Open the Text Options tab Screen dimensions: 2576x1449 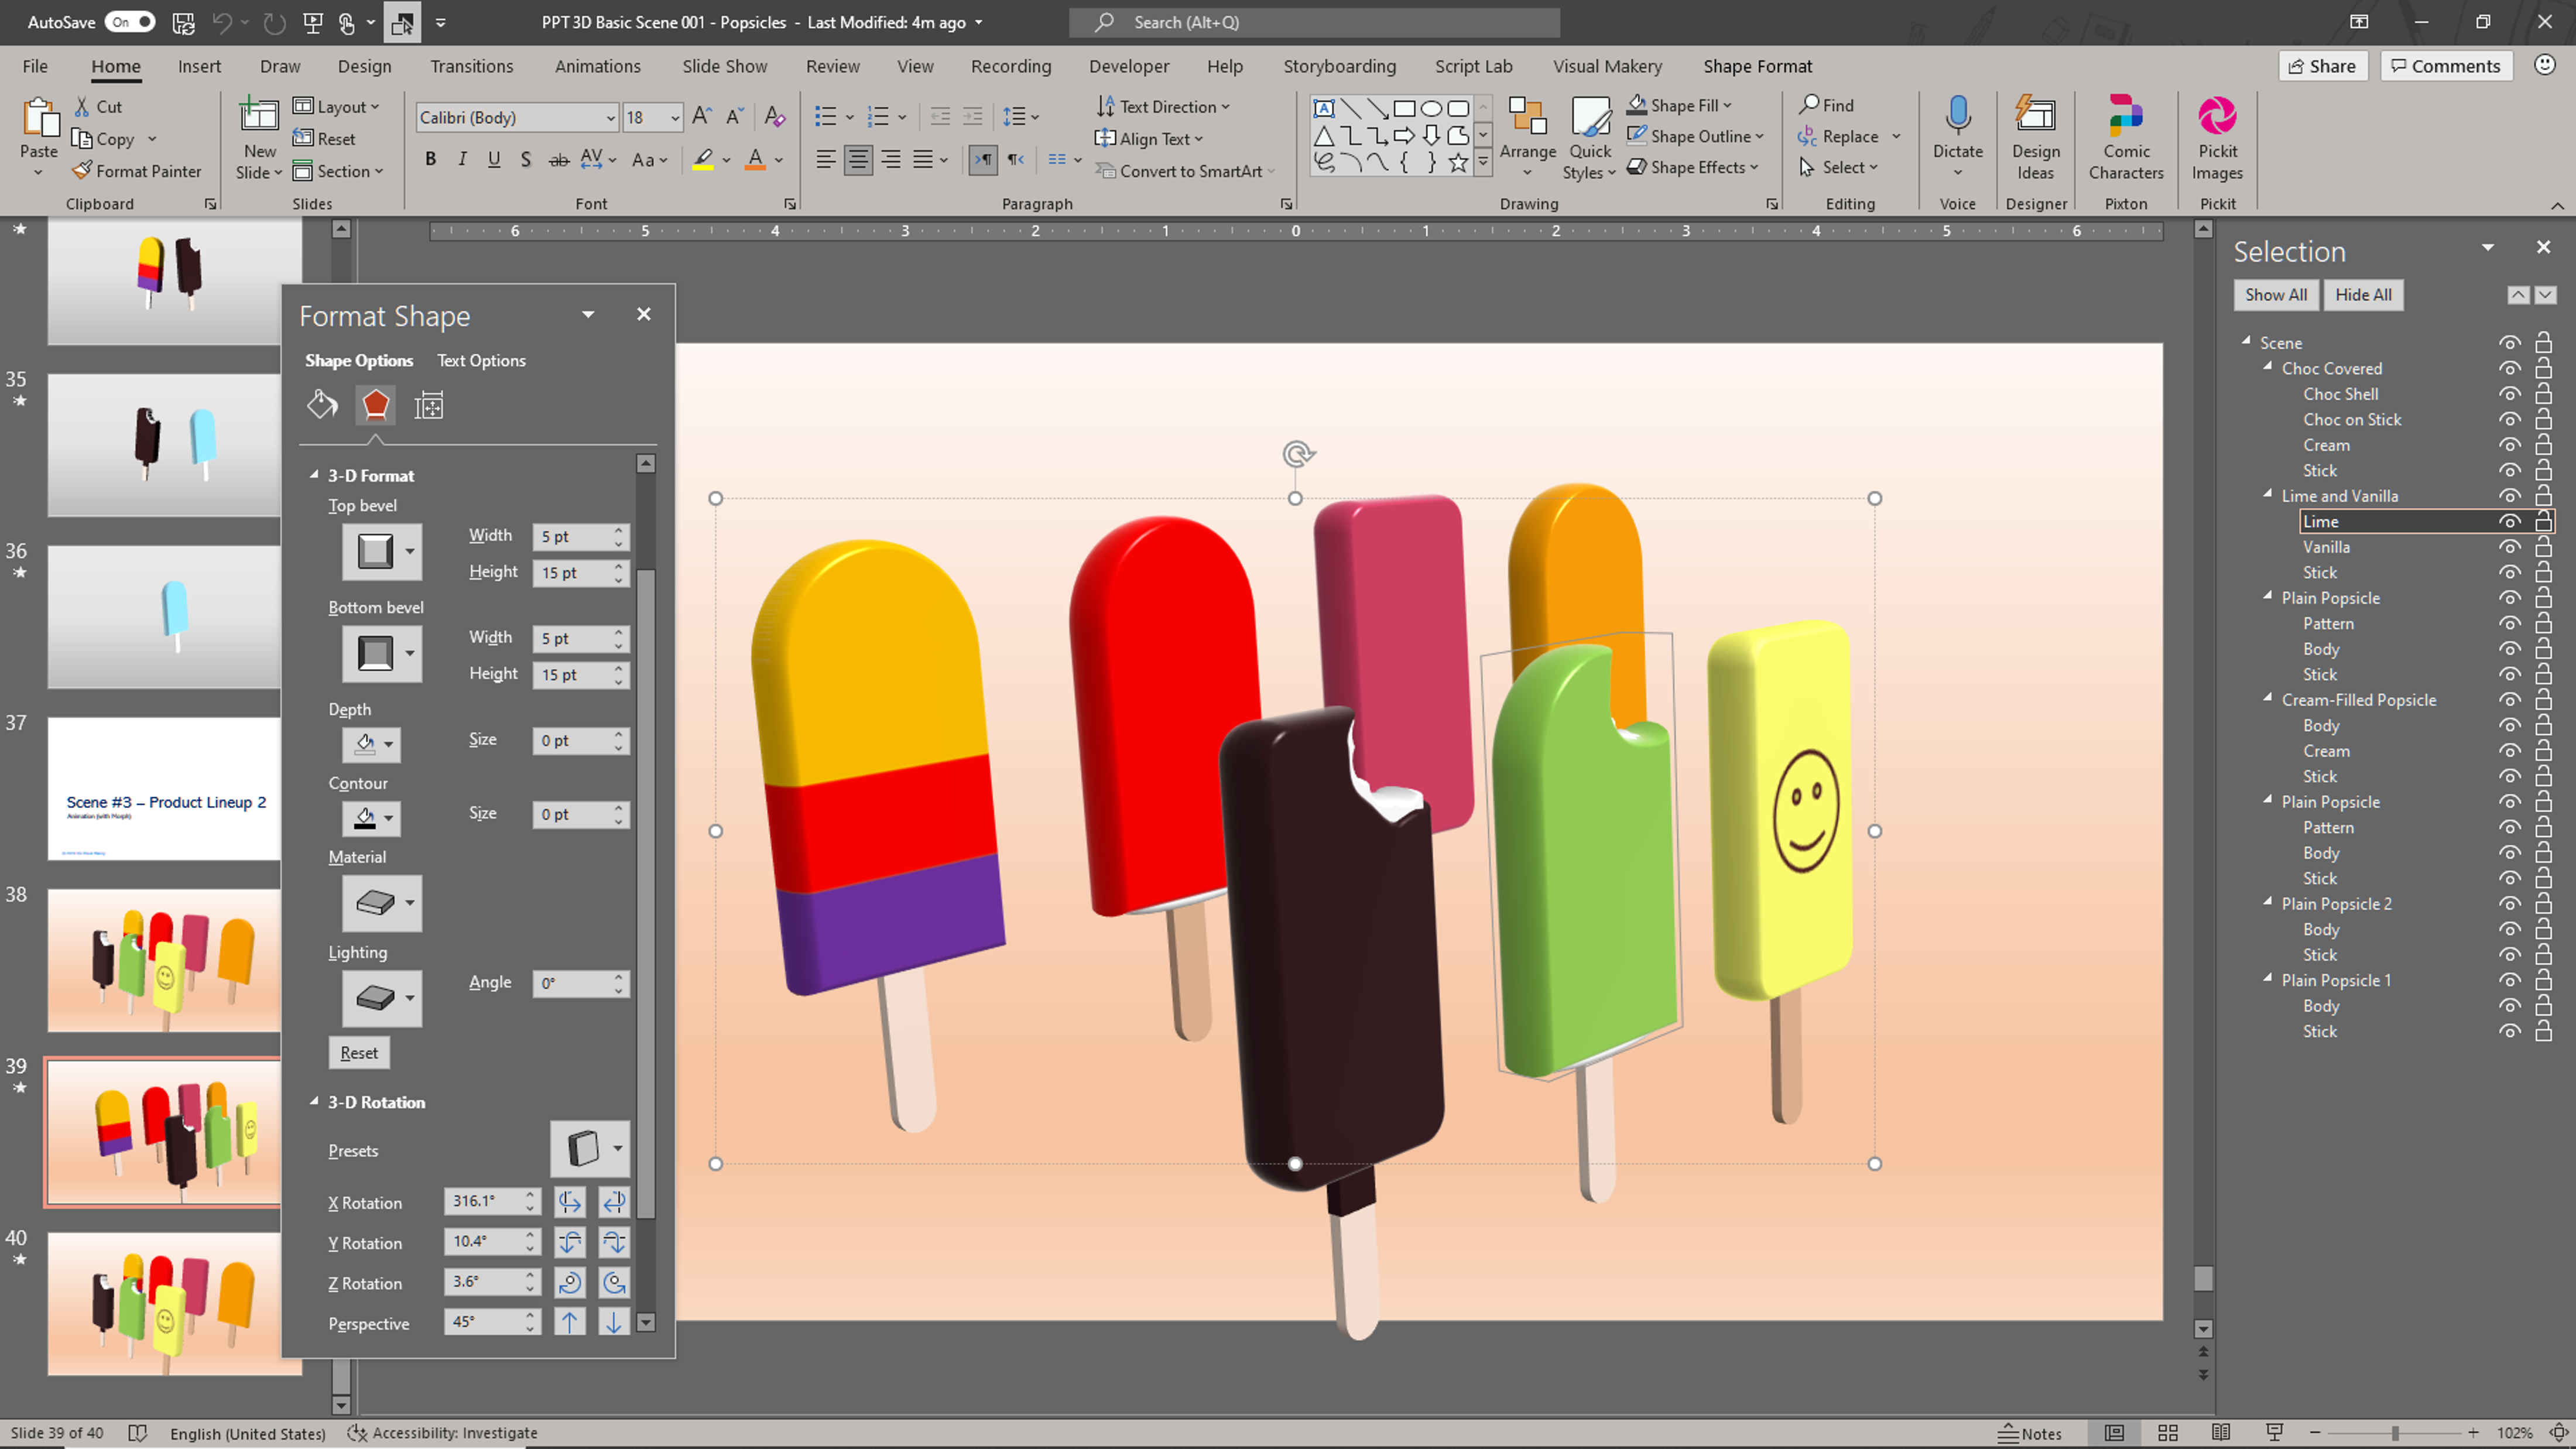click(481, 360)
